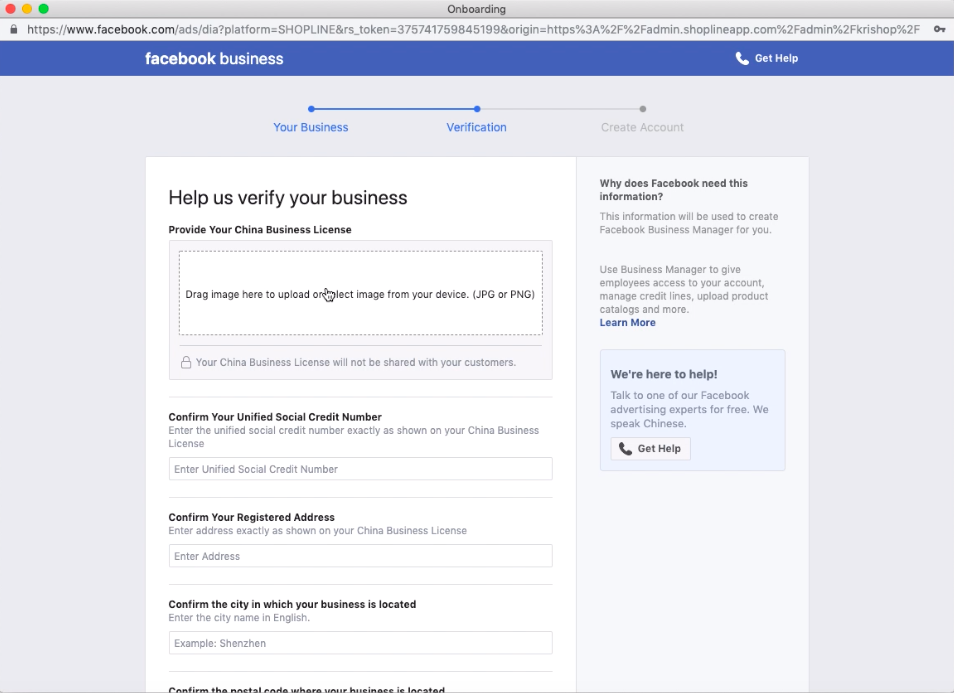Click the lock icon in the address bar
Viewport: 954px width, 693px height.
[x=14, y=29]
